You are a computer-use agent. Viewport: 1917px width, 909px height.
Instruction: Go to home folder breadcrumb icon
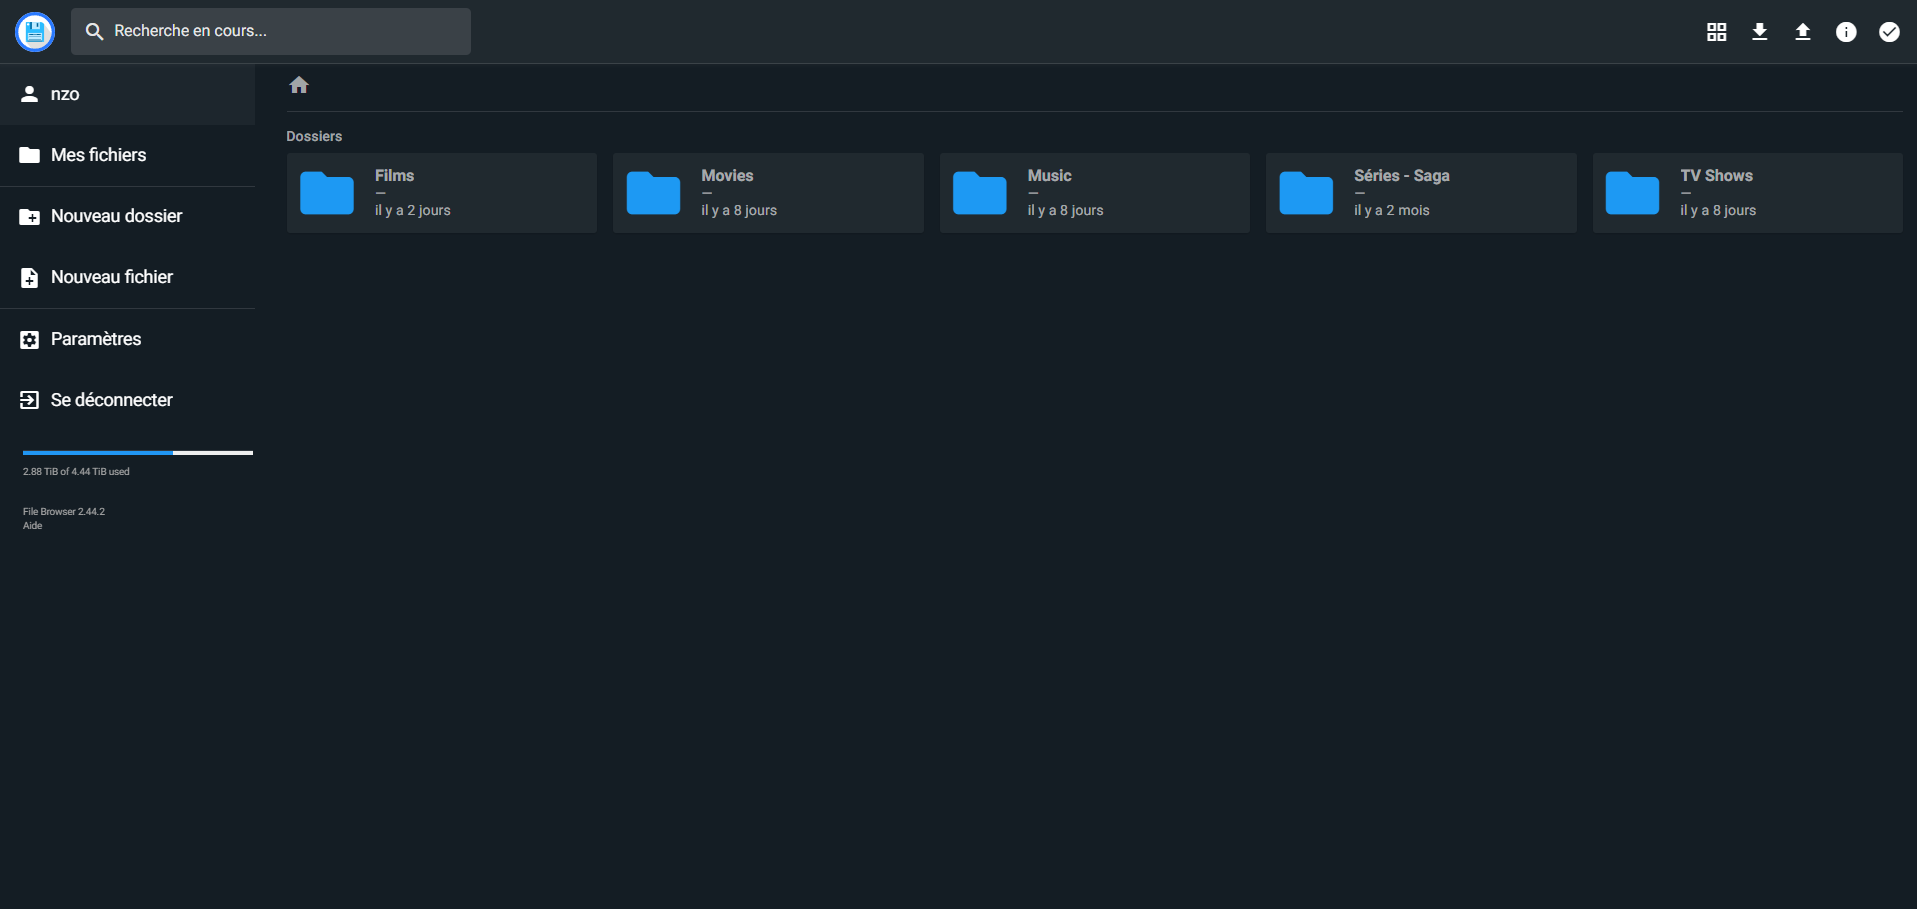tap(299, 86)
